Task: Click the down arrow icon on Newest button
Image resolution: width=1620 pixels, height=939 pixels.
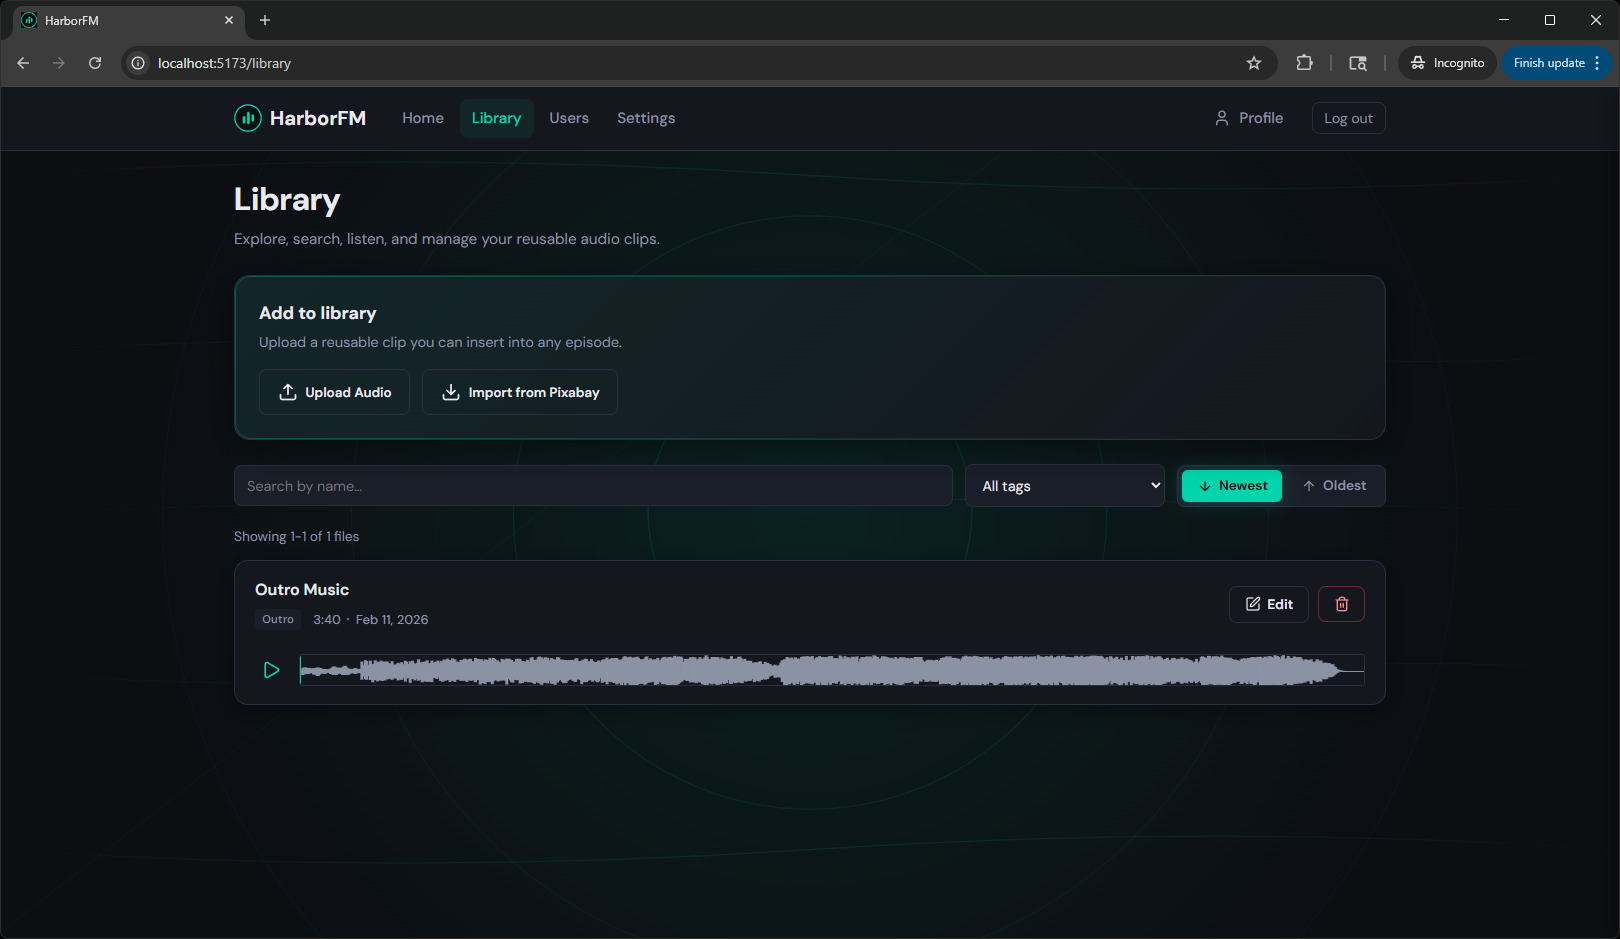Action: tap(1205, 485)
